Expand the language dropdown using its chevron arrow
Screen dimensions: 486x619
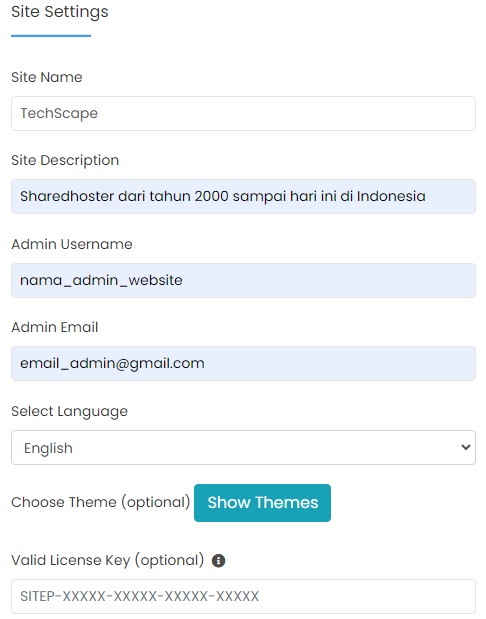[465, 447]
